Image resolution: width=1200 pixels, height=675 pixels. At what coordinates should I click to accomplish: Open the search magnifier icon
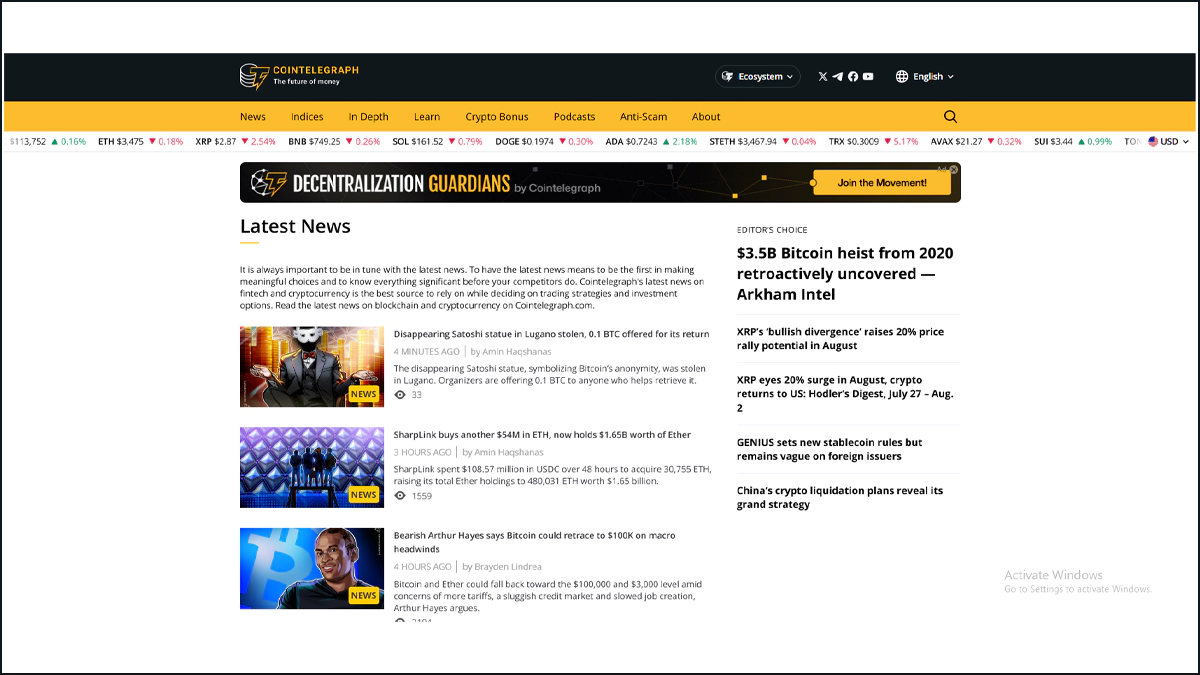(950, 116)
